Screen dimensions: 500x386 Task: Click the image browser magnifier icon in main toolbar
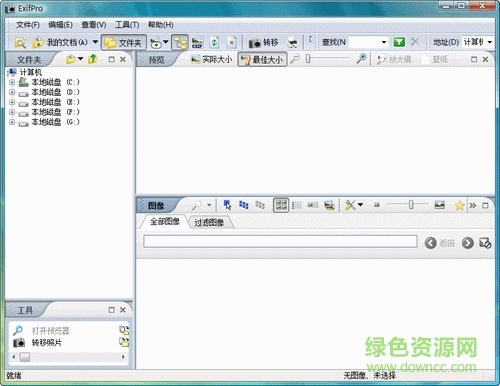tap(20, 43)
